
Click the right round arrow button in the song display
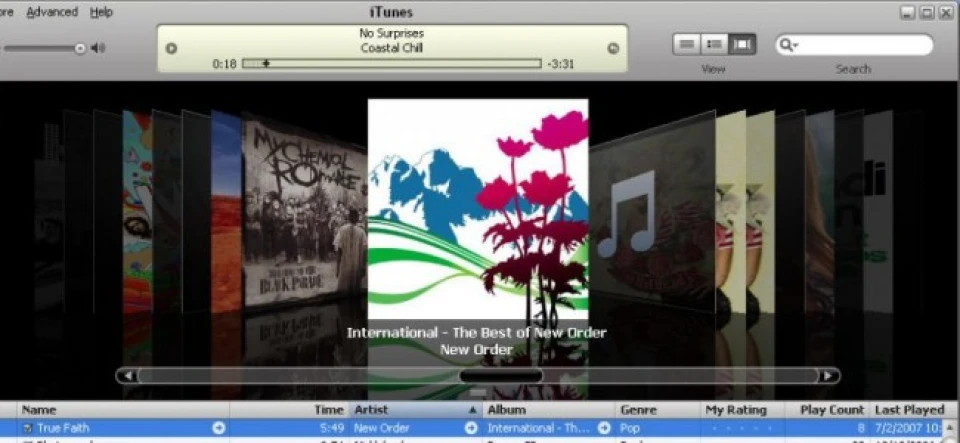[x=613, y=48]
